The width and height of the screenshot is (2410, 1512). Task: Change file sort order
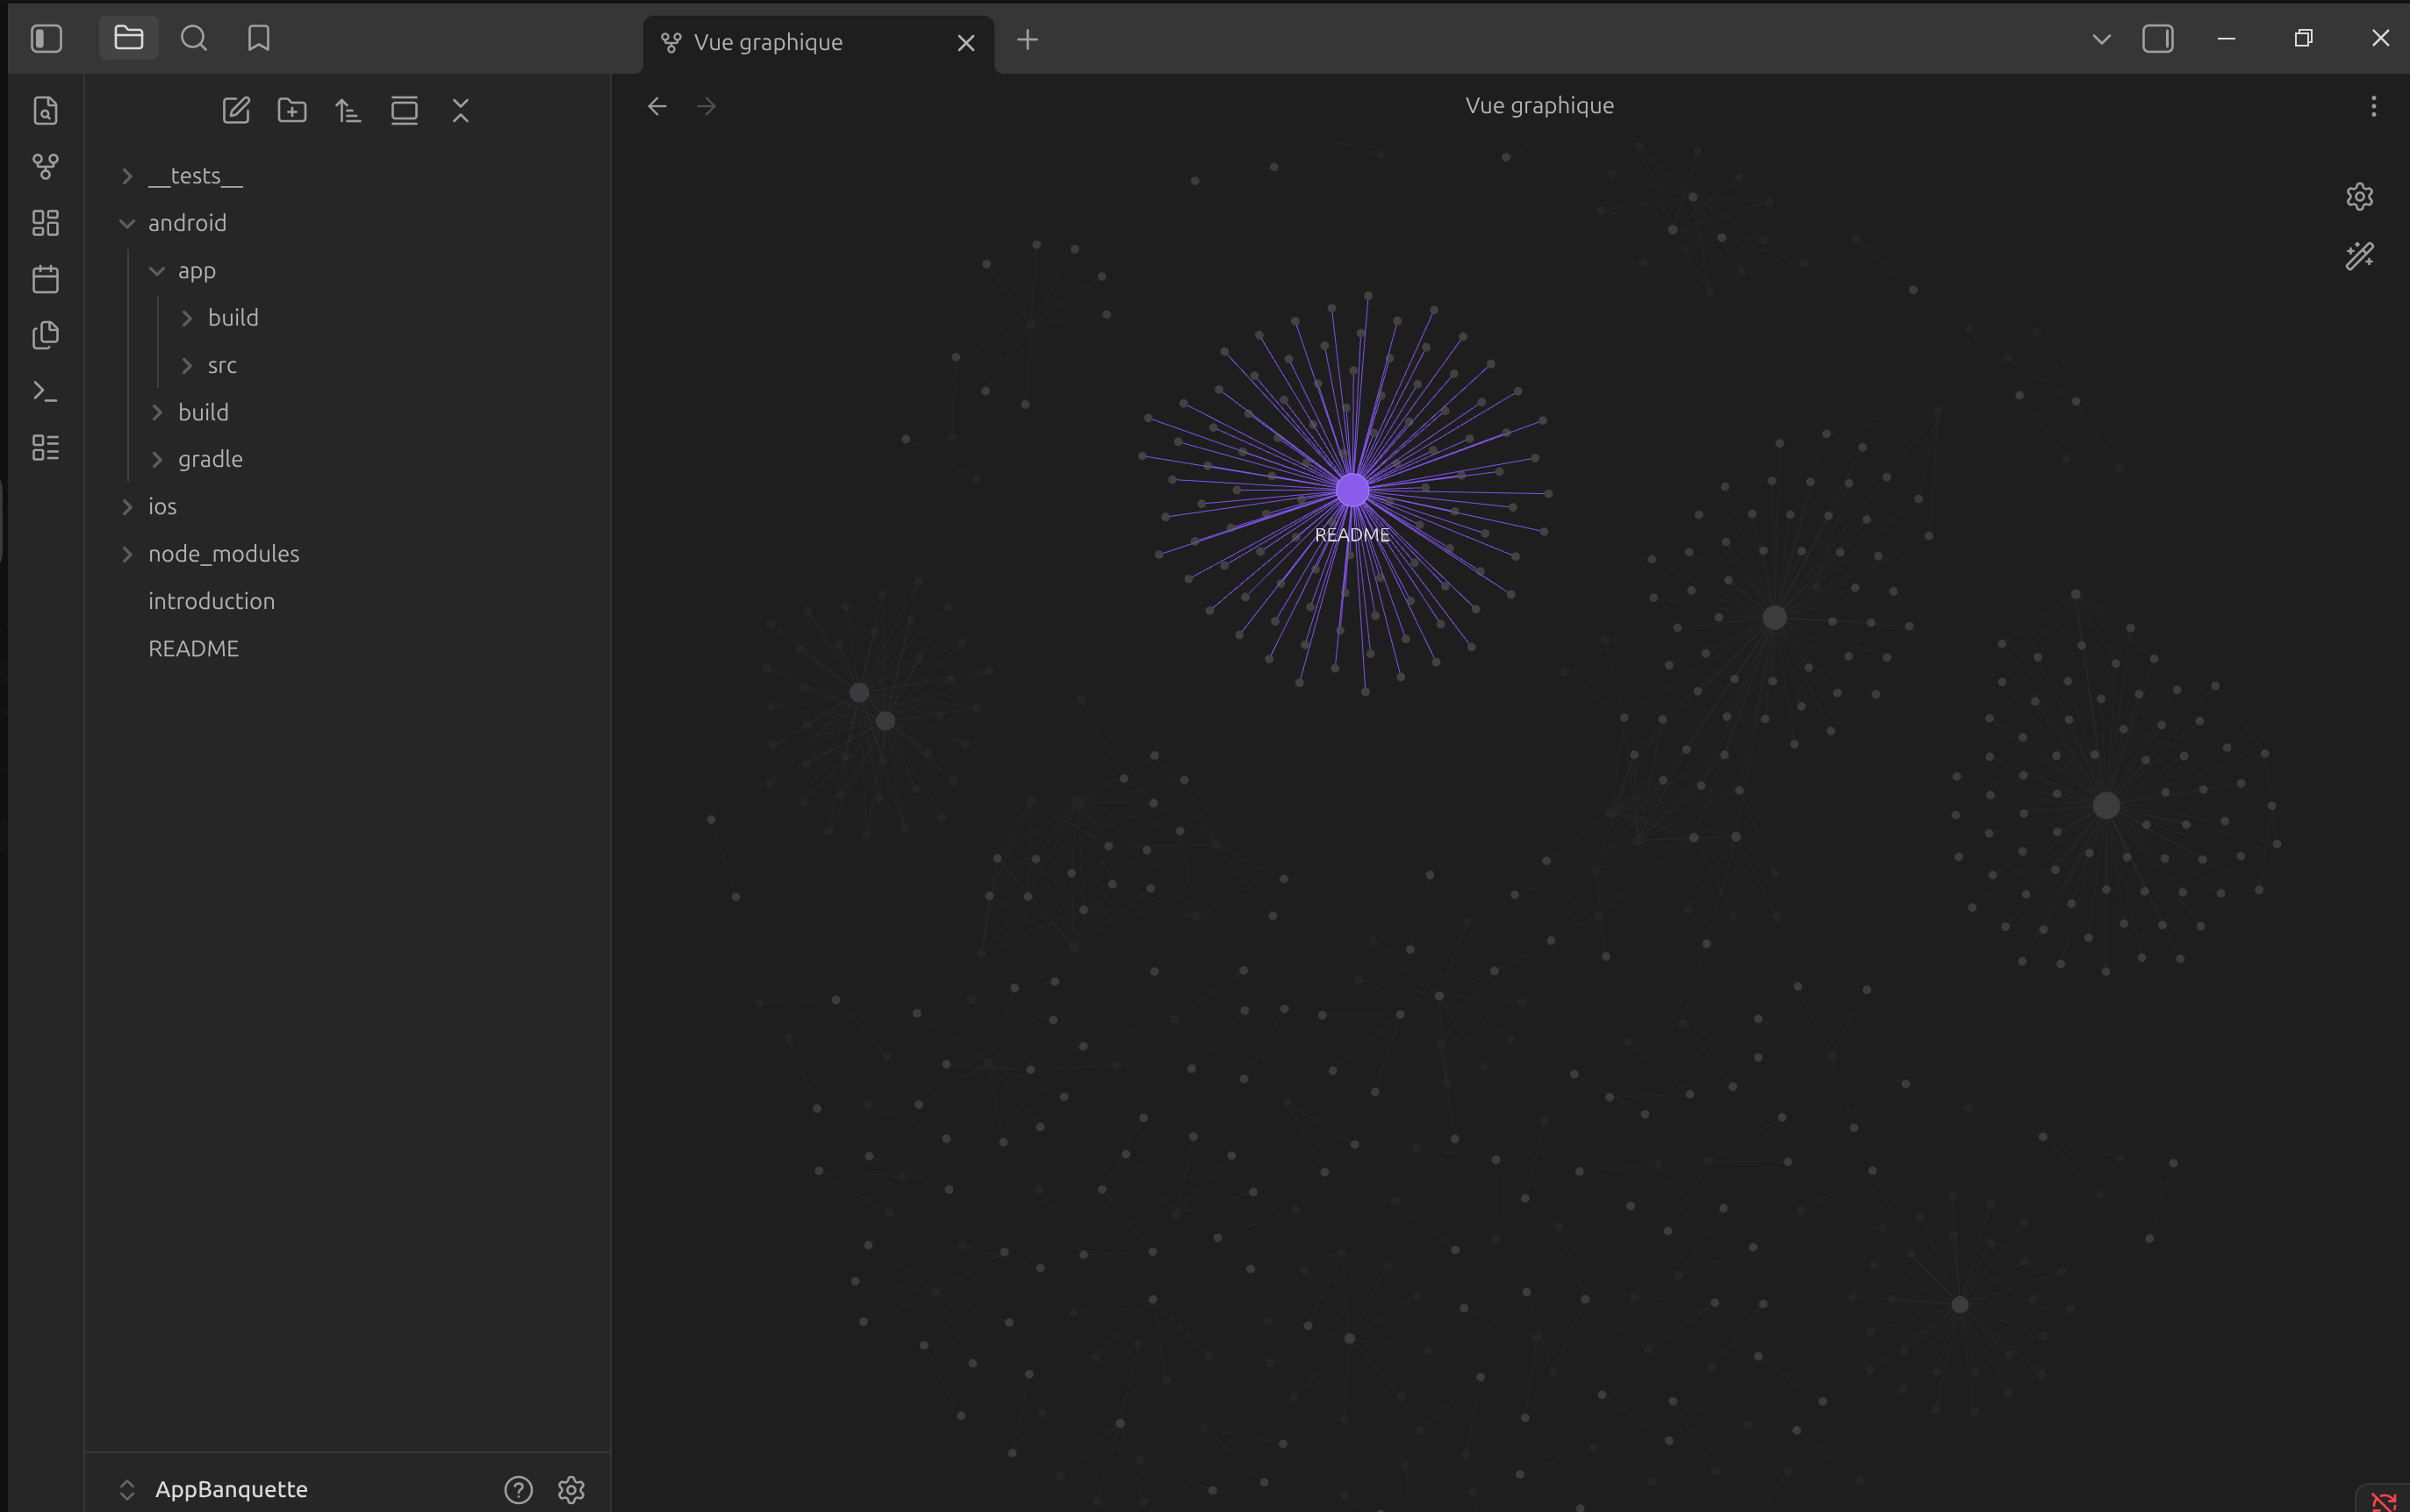[348, 110]
